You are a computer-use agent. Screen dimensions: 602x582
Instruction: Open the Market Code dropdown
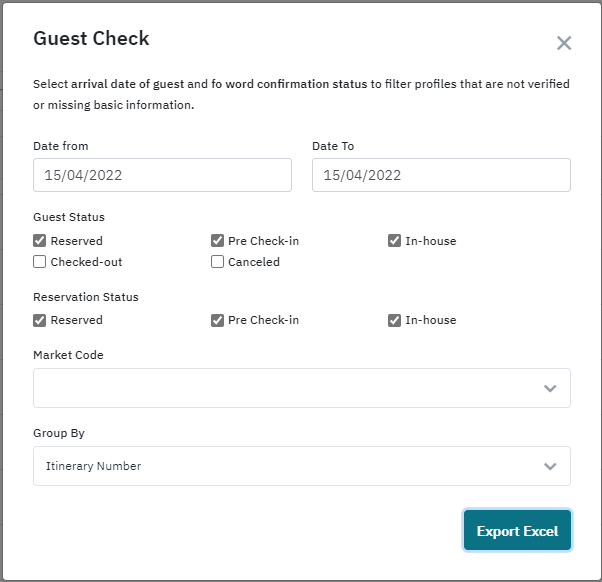[x=290, y=388]
